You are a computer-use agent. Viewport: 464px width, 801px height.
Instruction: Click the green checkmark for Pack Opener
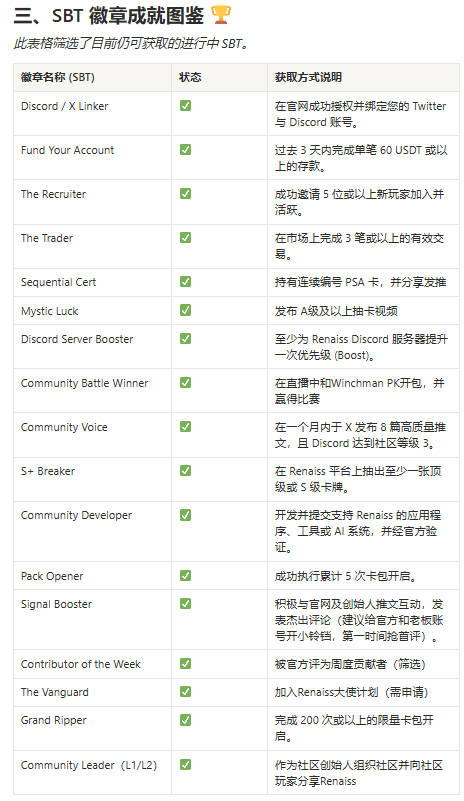click(185, 576)
